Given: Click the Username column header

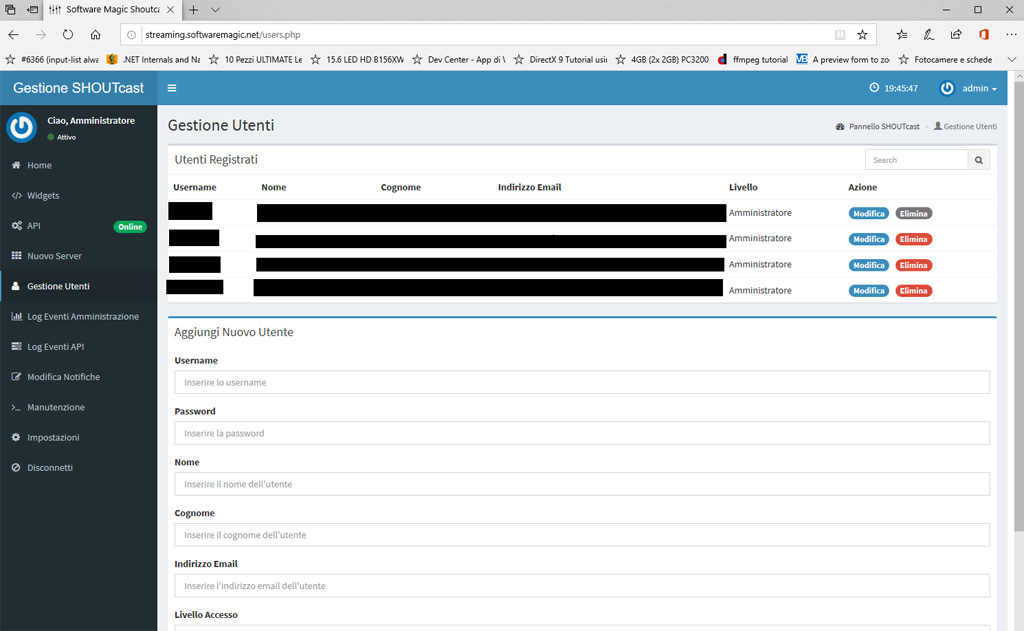Looking at the screenshot, I should pyautogui.click(x=195, y=187).
